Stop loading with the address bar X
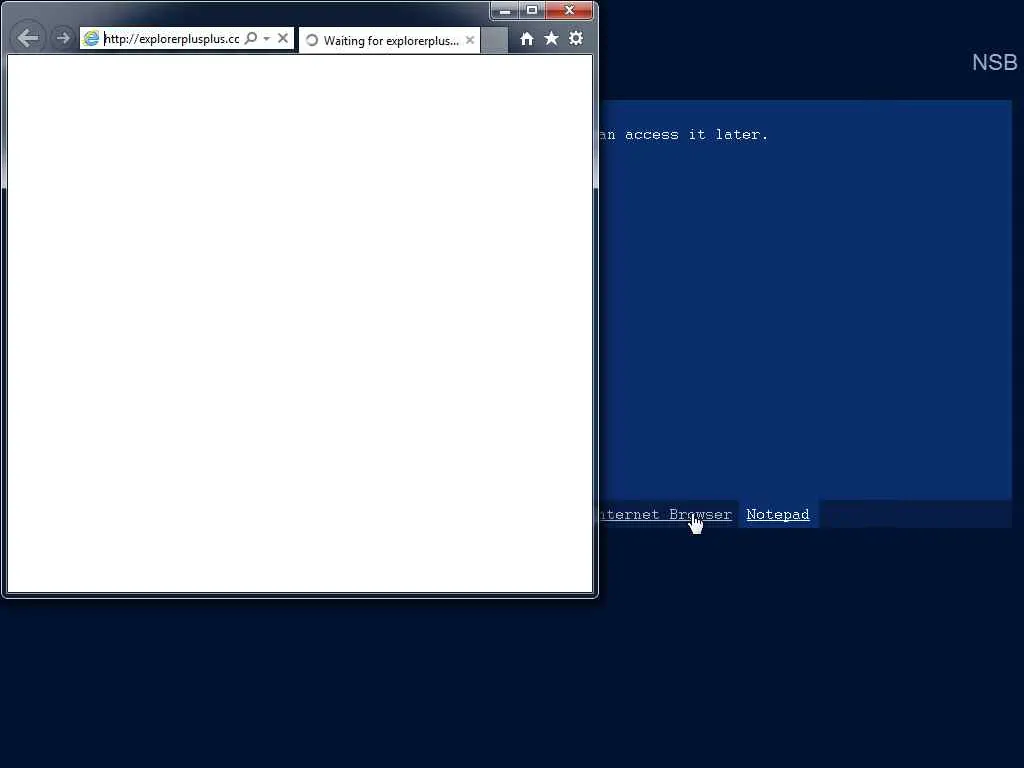This screenshot has height=768, width=1024. [x=283, y=39]
